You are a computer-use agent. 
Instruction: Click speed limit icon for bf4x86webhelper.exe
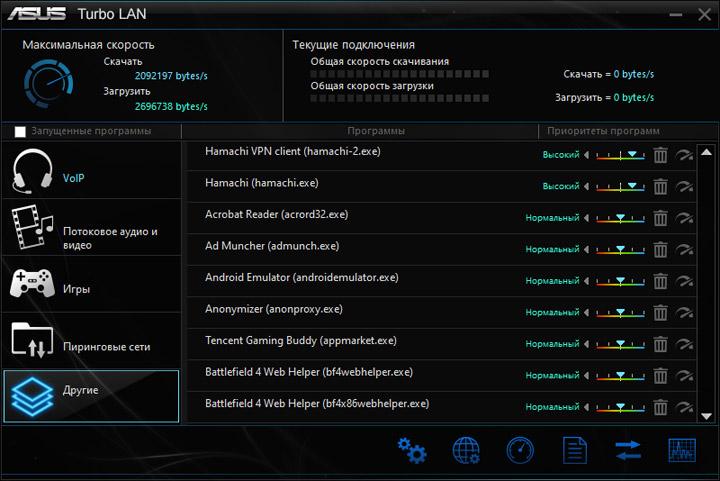coord(684,407)
